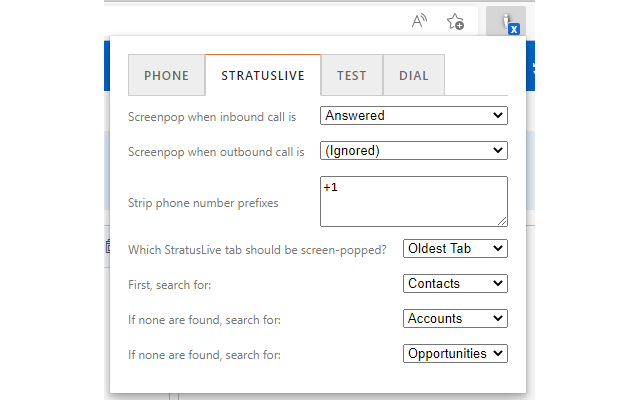Click the strip phone number prefixes field
640x400 pixels.
[x=414, y=201]
